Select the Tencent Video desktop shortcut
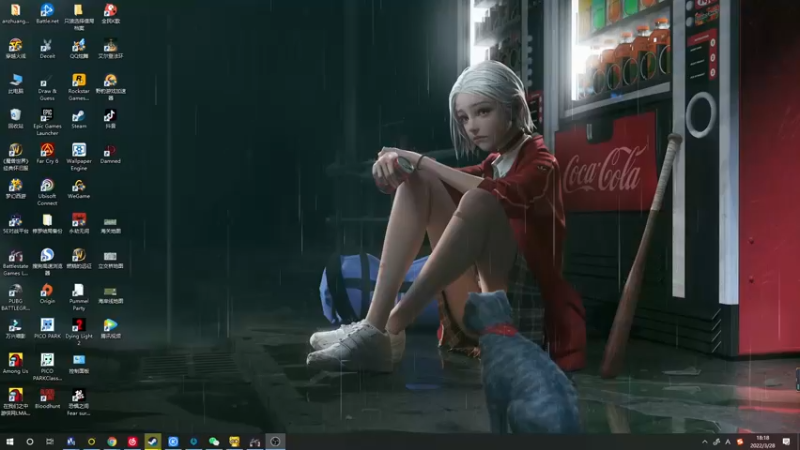The height and width of the screenshot is (450, 800). [110, 329]
